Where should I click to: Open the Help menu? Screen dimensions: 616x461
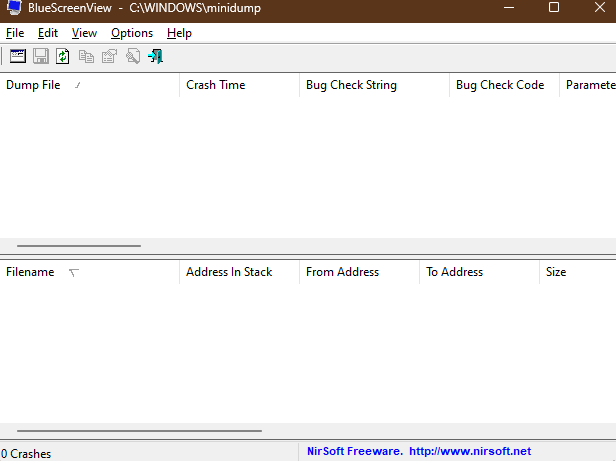point(179,33)
